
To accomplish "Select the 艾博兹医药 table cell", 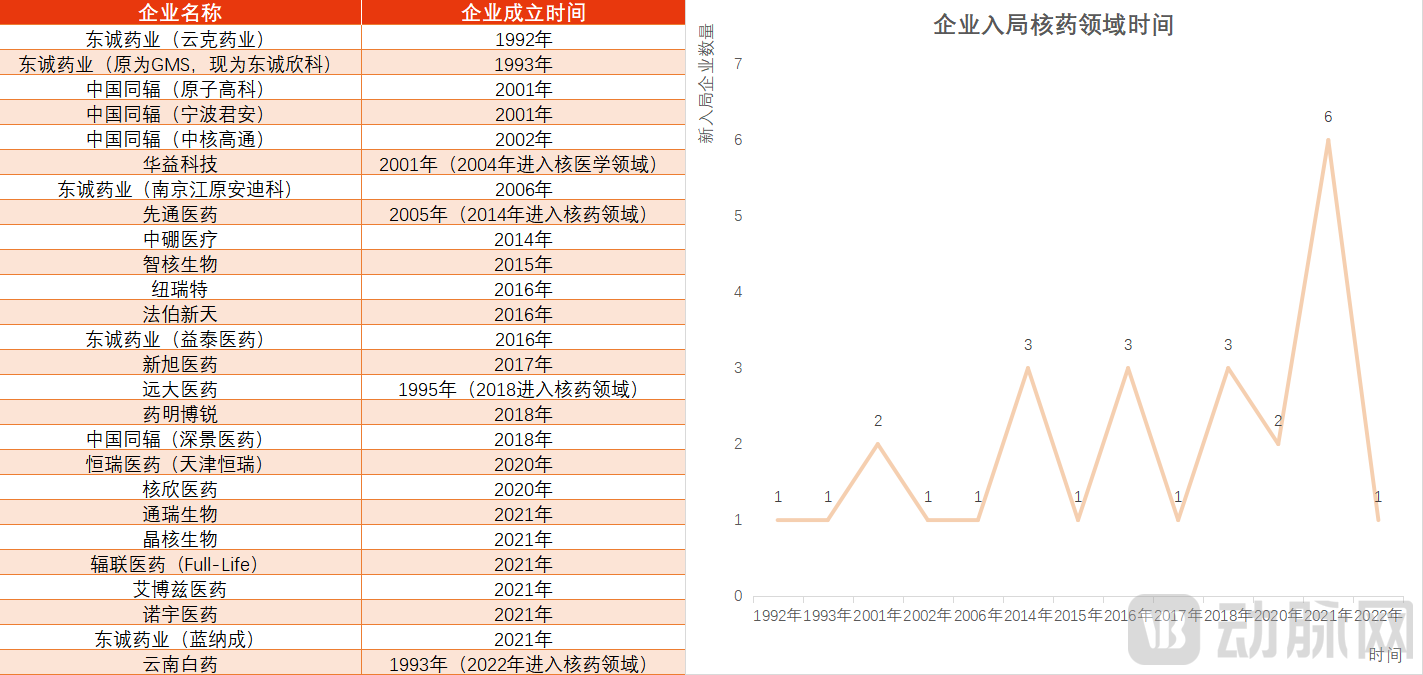I will tap(180, 588).
